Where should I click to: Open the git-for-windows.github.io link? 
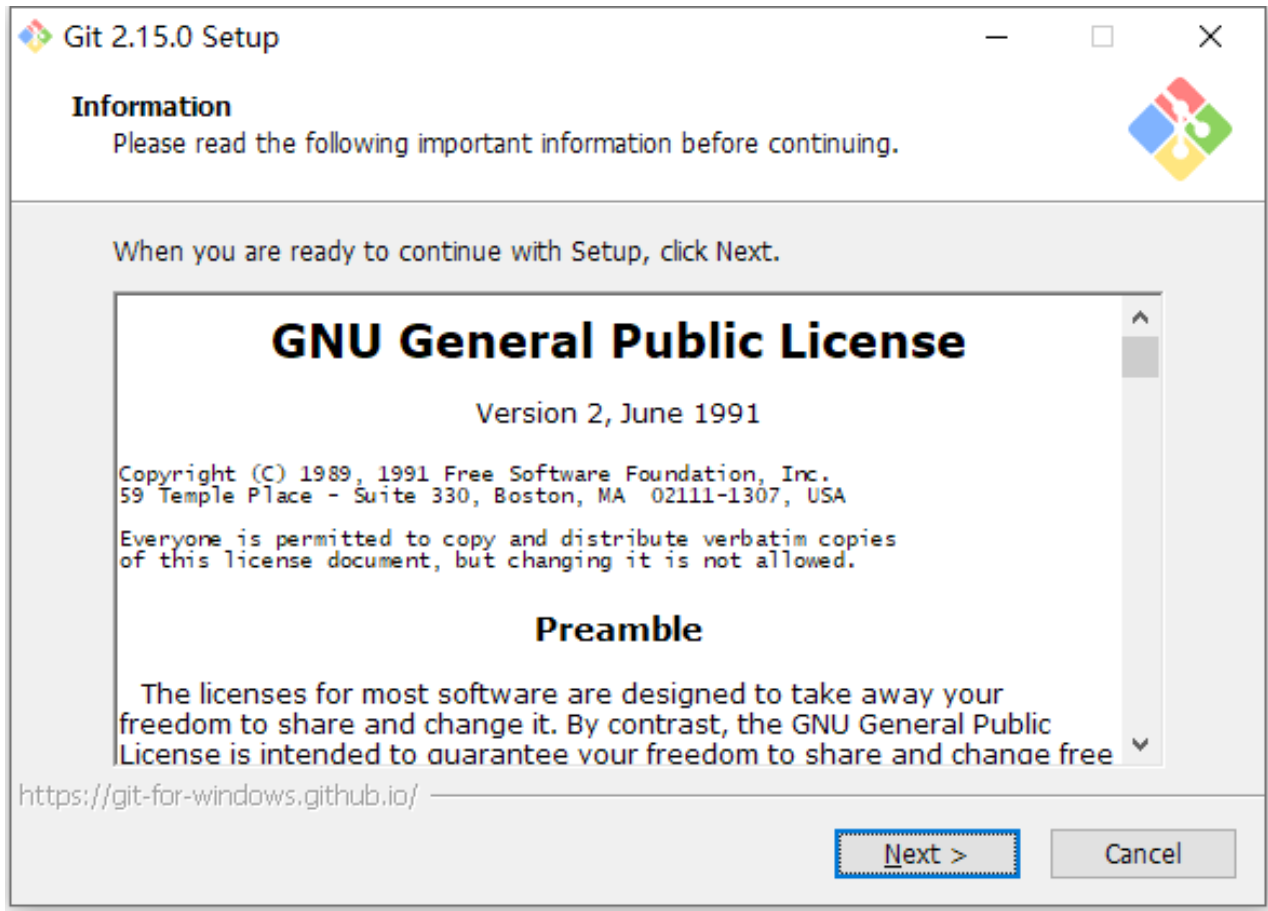pos(218,796)
